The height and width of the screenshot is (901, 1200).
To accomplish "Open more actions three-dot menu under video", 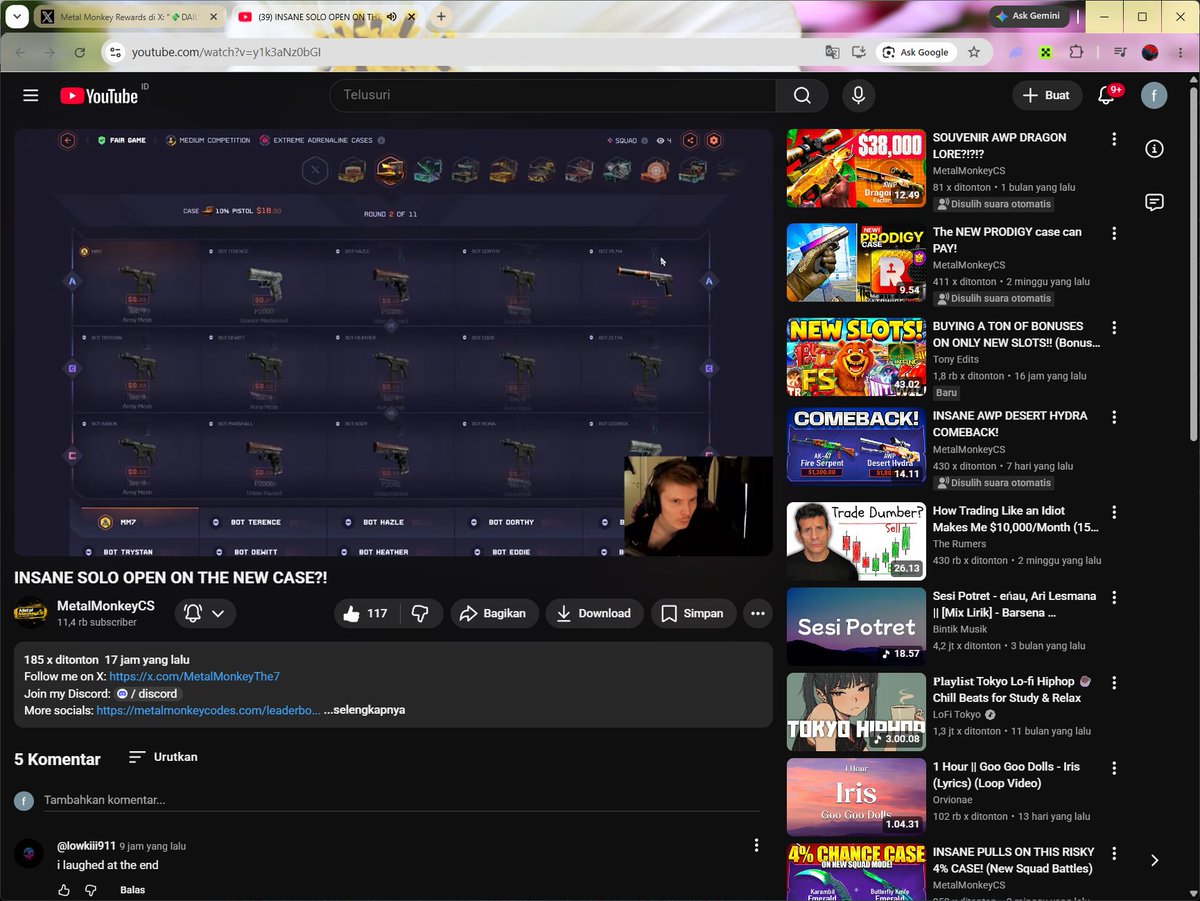I will tap(758, 613).
